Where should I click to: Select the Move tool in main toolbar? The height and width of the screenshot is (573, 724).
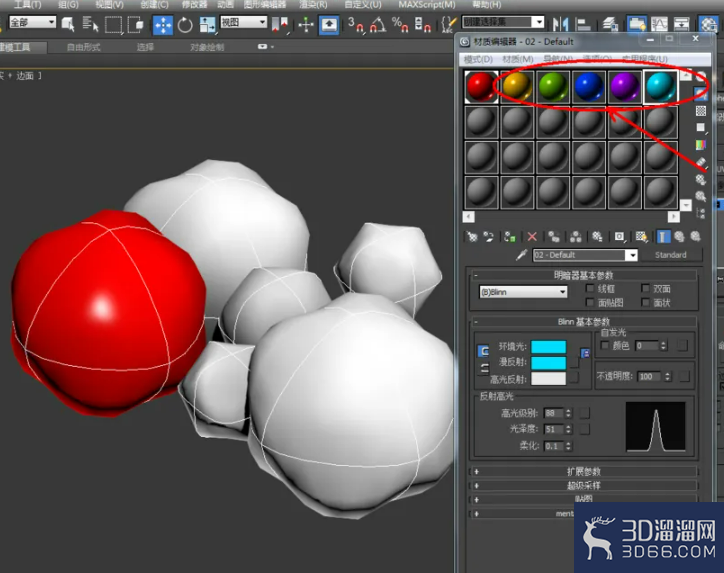163,24
